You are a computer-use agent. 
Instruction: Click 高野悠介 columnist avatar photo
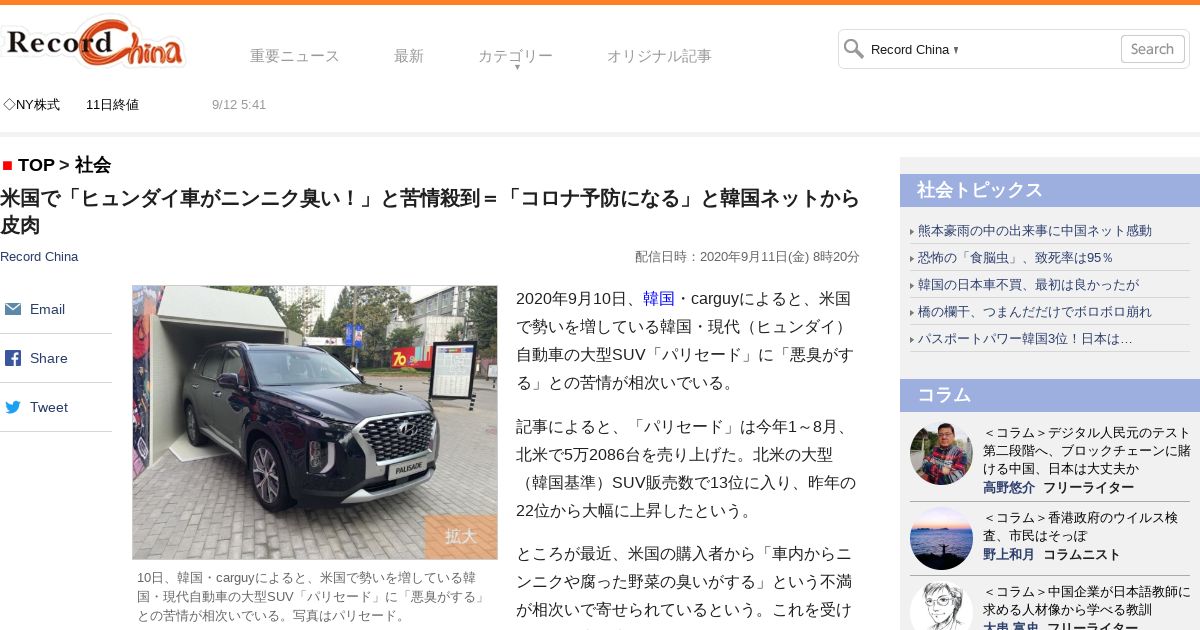click(x=941, y=453)
